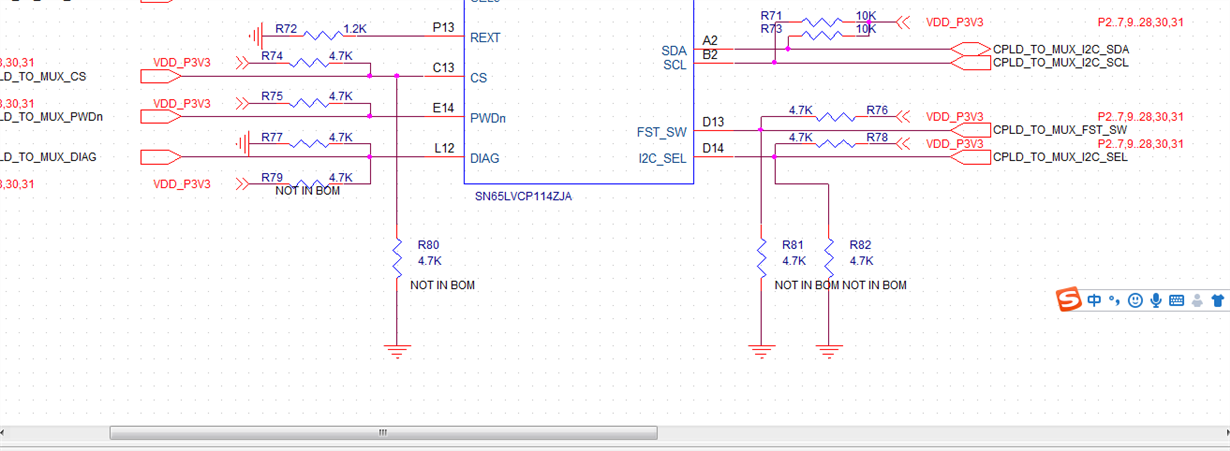This screenshot has height=451, width=1230.
Task: Click the I2C_SEL pin label
Action: pos(663,158)
